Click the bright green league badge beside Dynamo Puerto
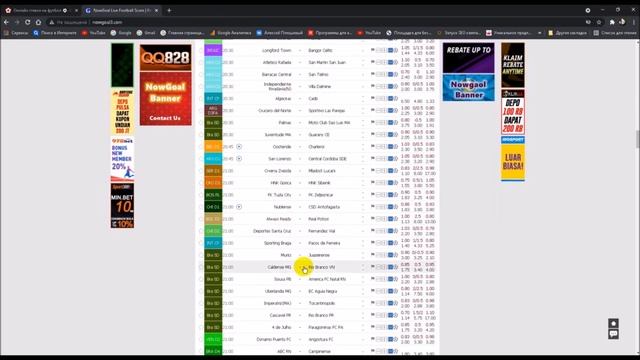Screen dimensions: 640x360 pyautogui.click(x=213, y=339)
